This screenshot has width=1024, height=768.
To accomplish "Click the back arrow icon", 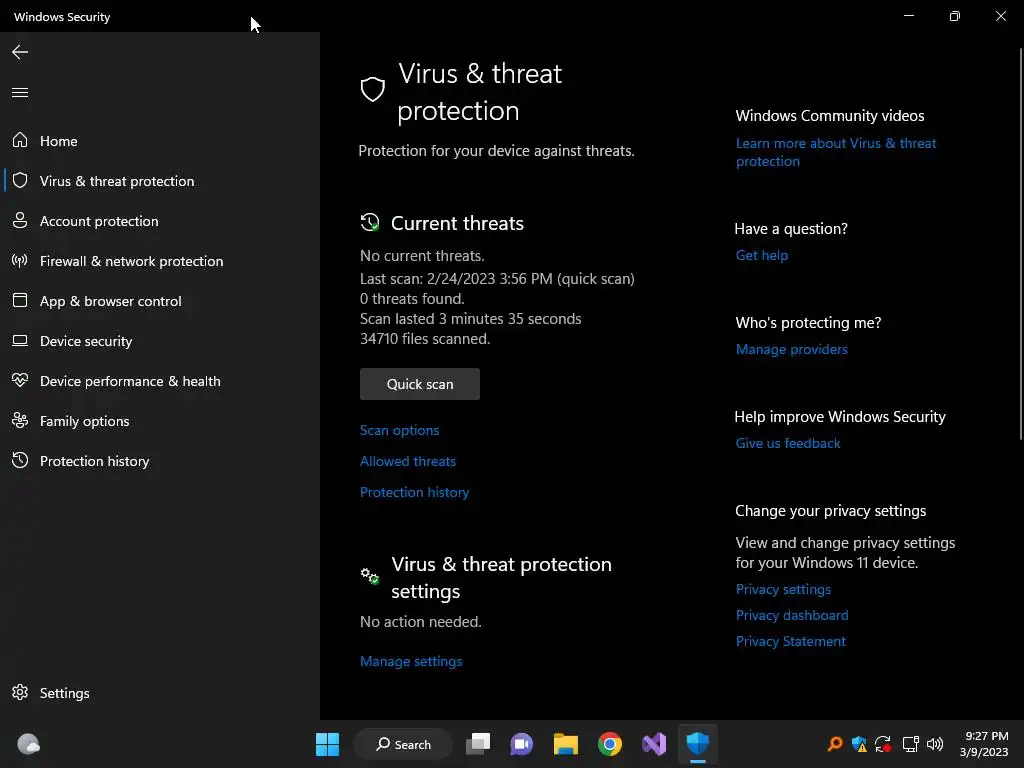I will [x=20, y=52].
